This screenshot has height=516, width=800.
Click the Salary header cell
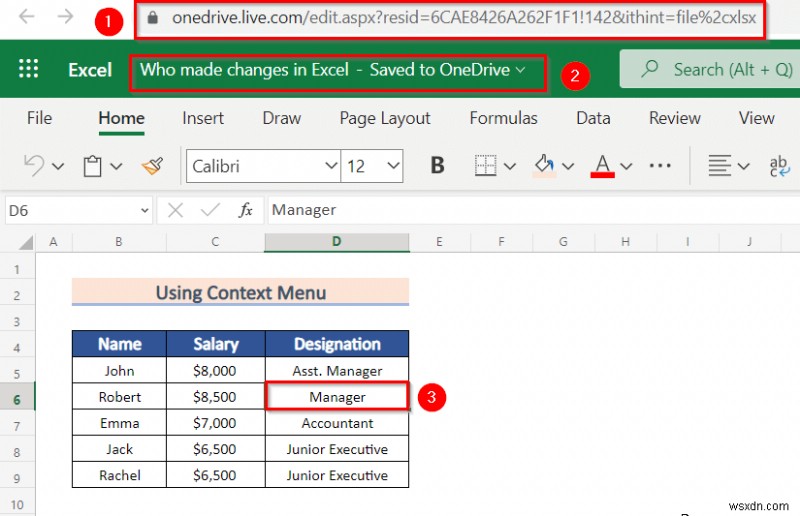(x=216, y=344)
